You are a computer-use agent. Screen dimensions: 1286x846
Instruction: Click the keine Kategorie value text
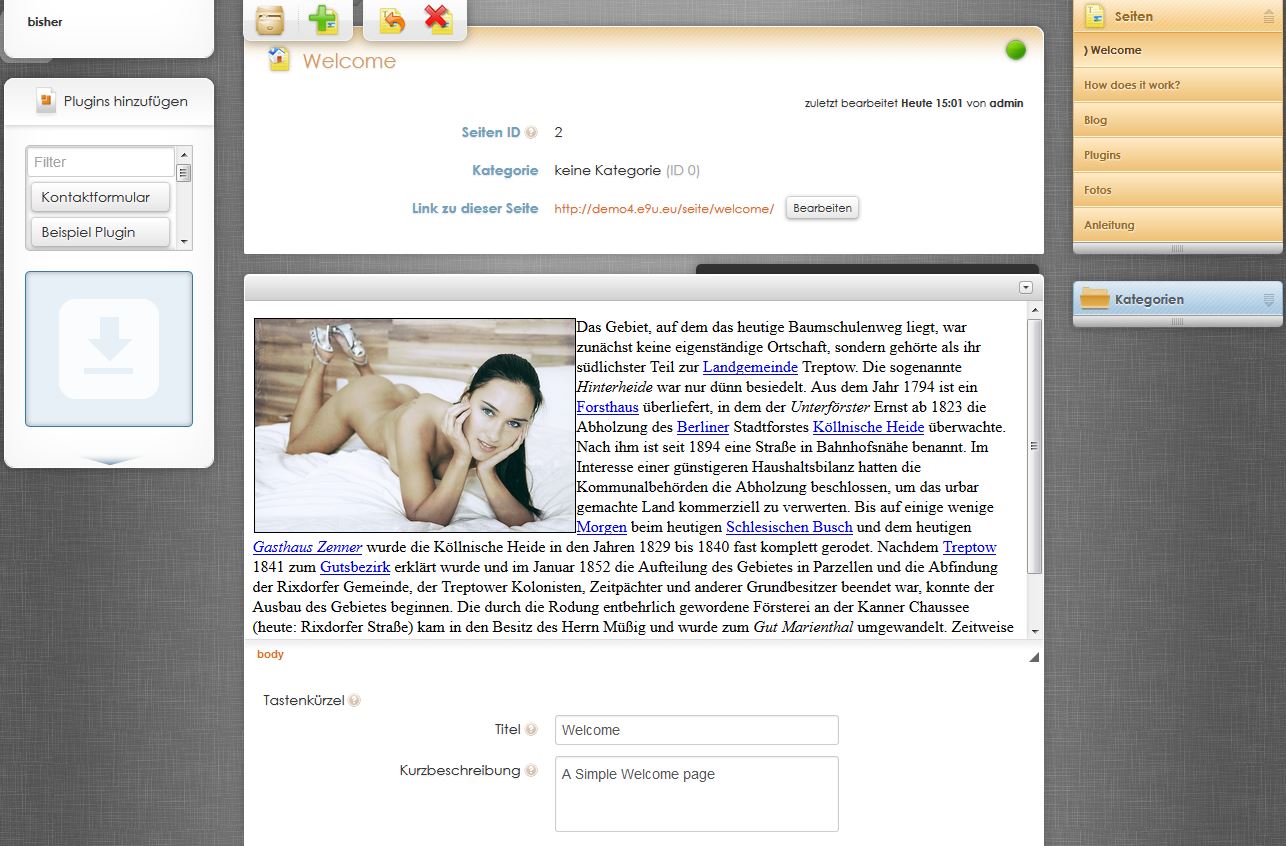click(x=607, y=171)
